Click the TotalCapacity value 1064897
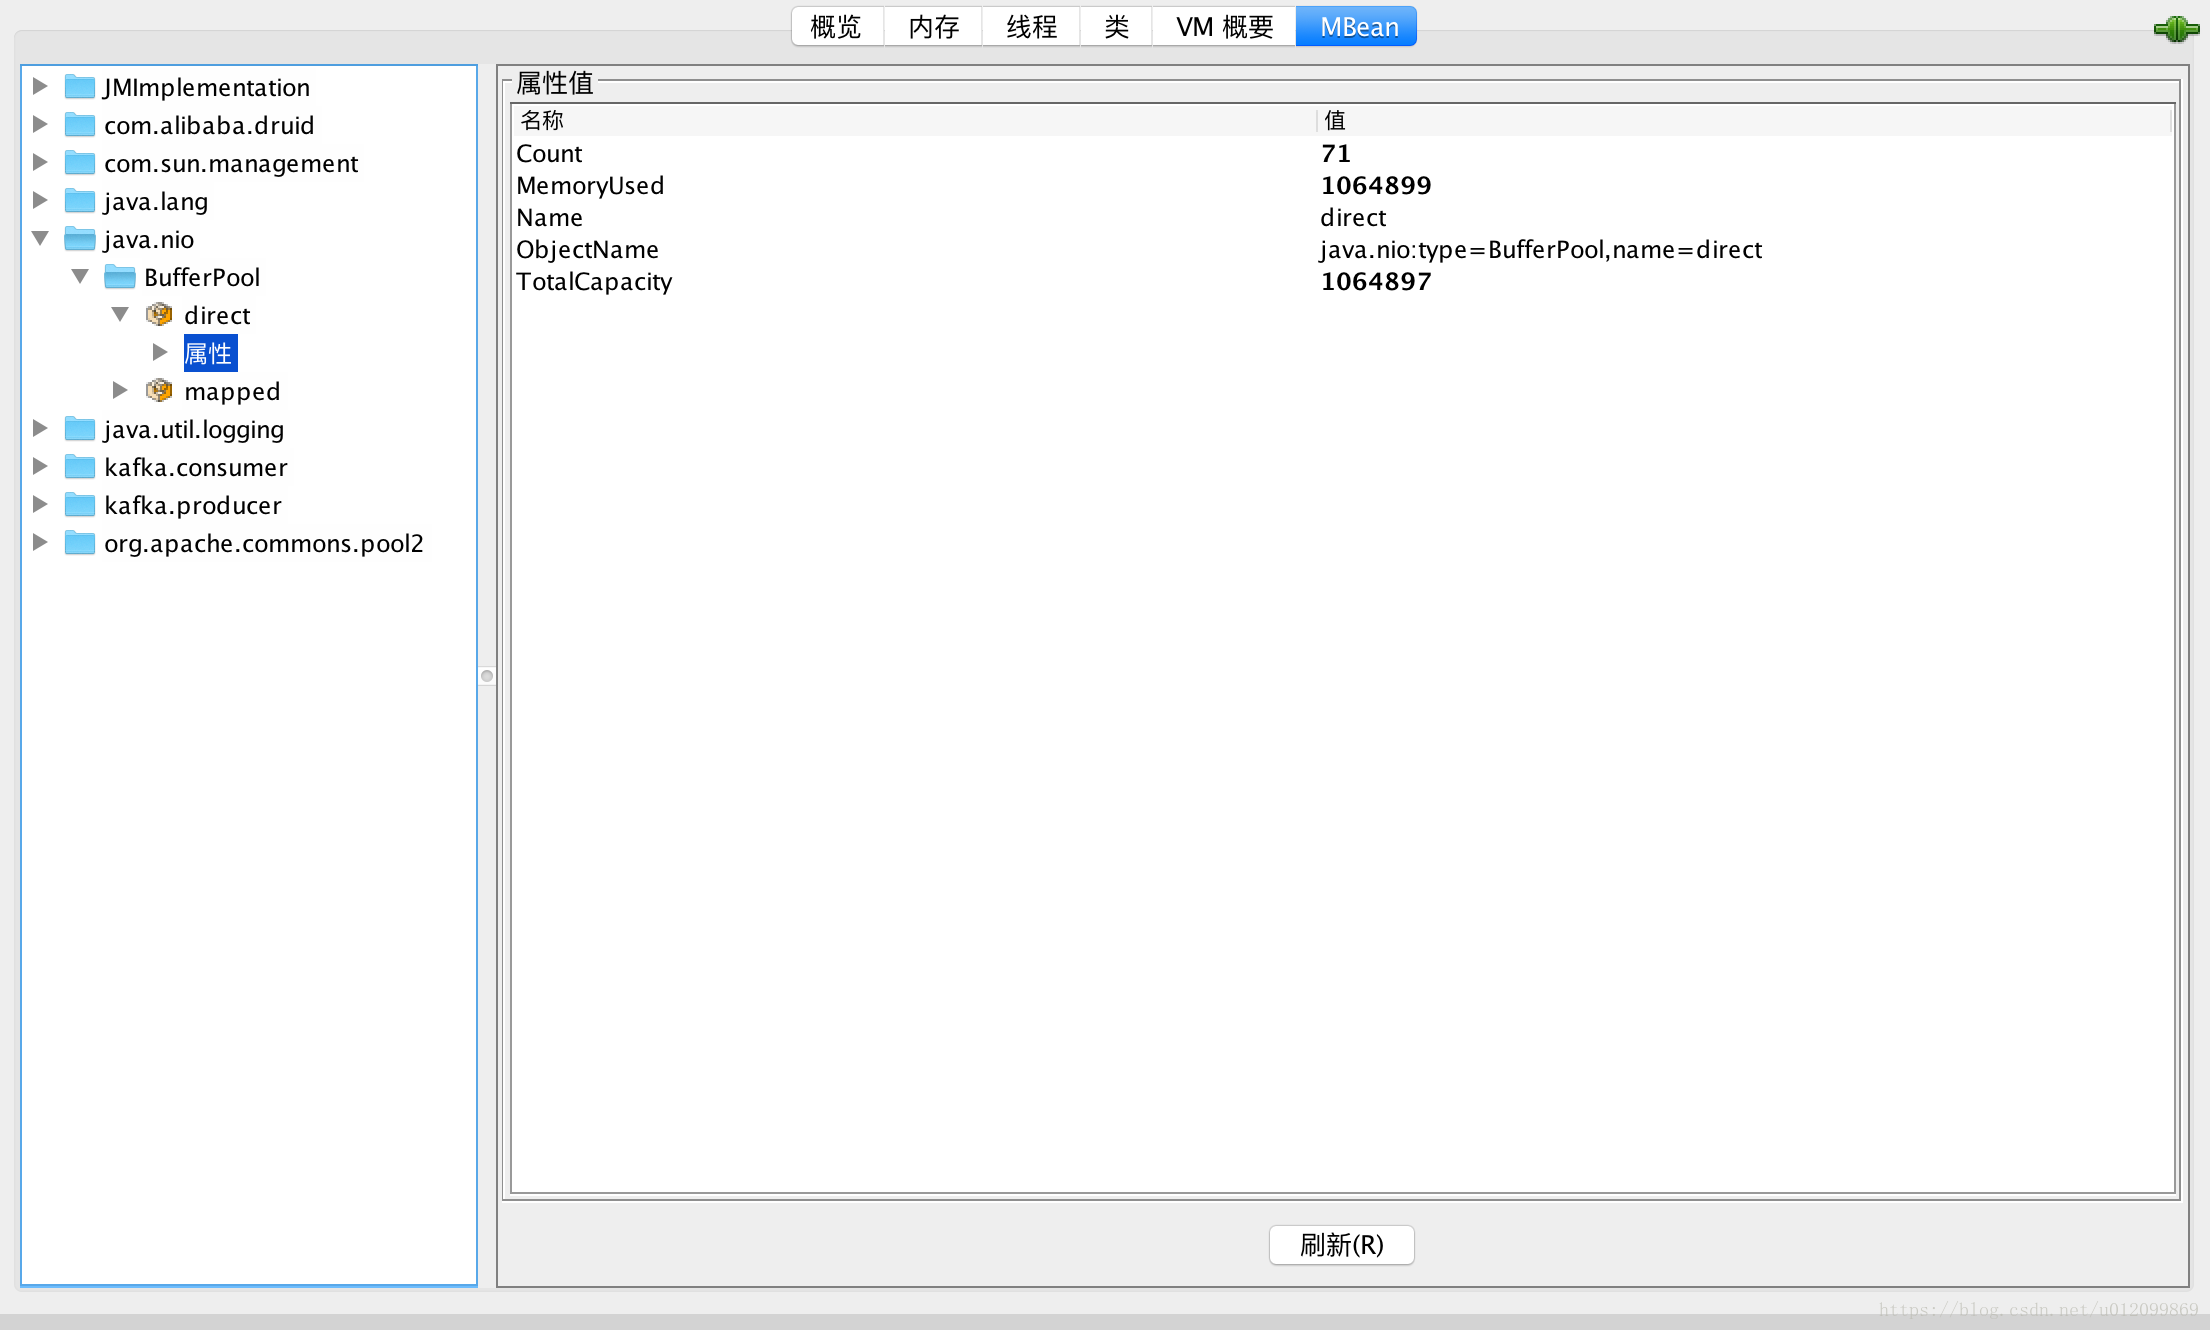The image size is (2210, 1330). [1376, 281]
